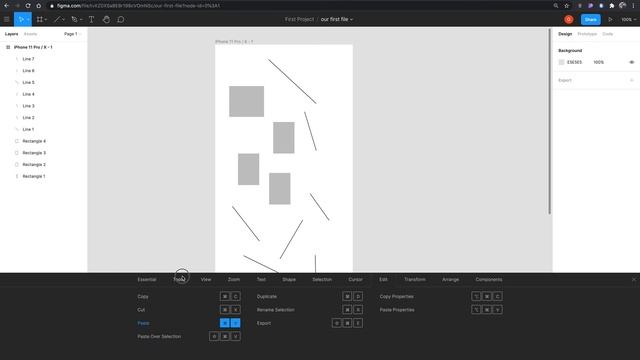Select the Move tool

(21, 19)
